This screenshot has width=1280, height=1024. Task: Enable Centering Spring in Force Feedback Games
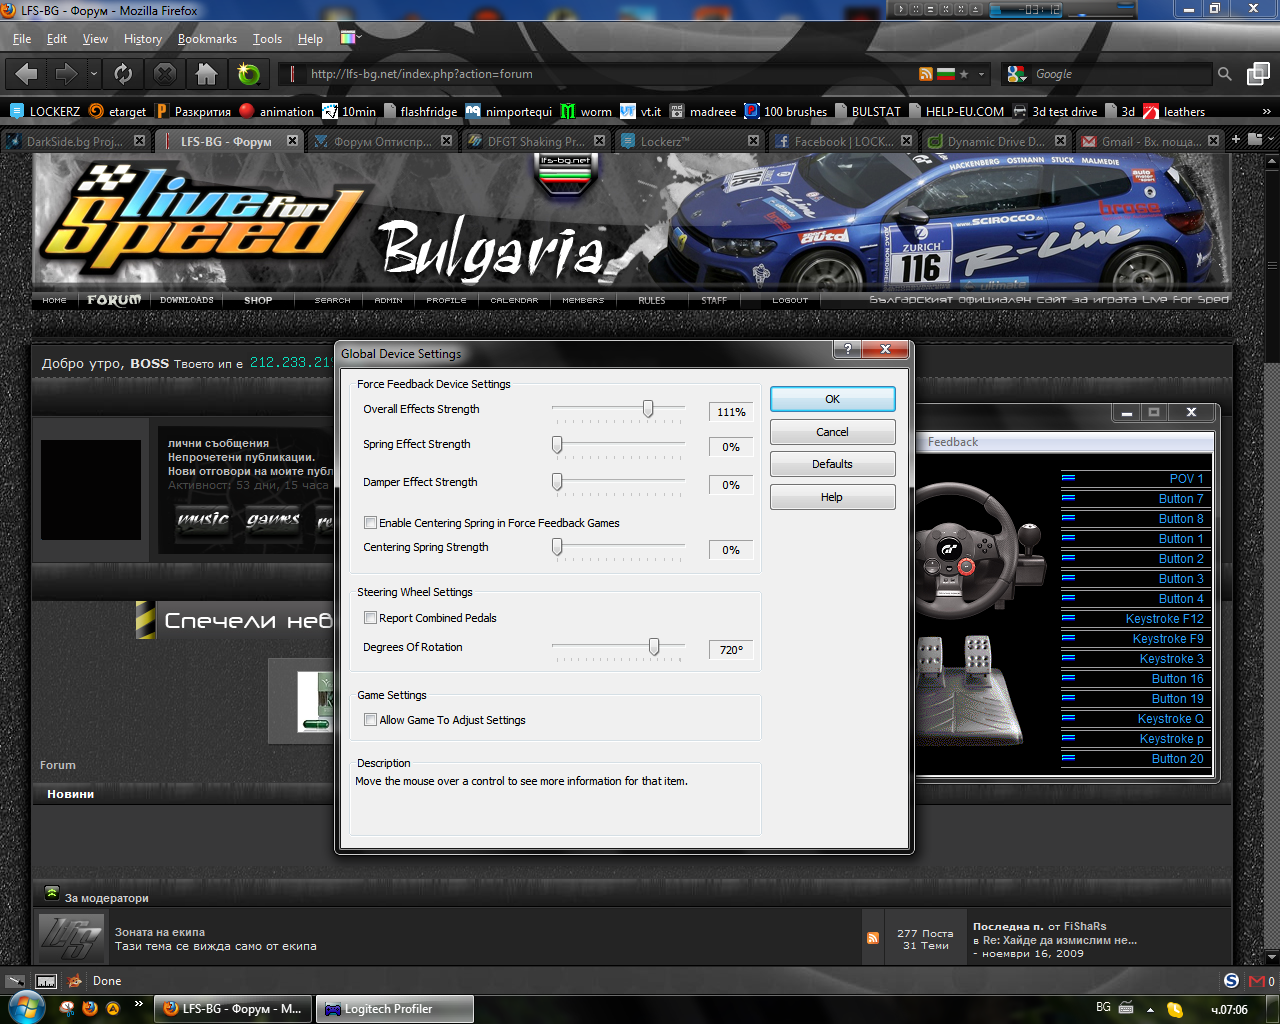(371, 523)
